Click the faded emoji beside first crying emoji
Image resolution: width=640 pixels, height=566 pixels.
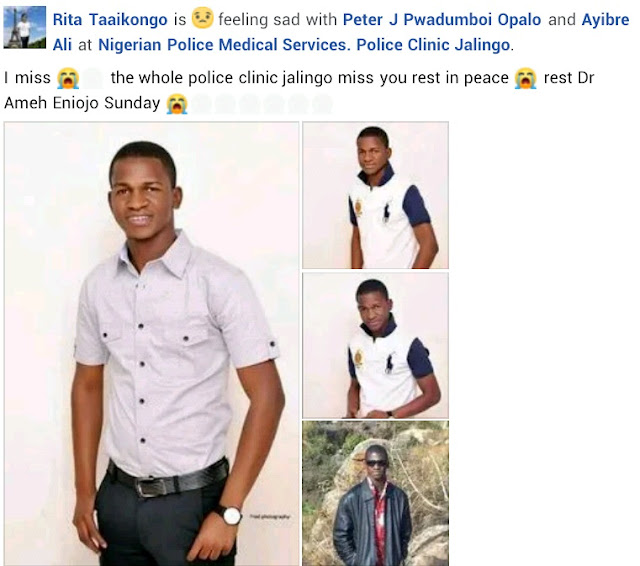click(93, 78)
